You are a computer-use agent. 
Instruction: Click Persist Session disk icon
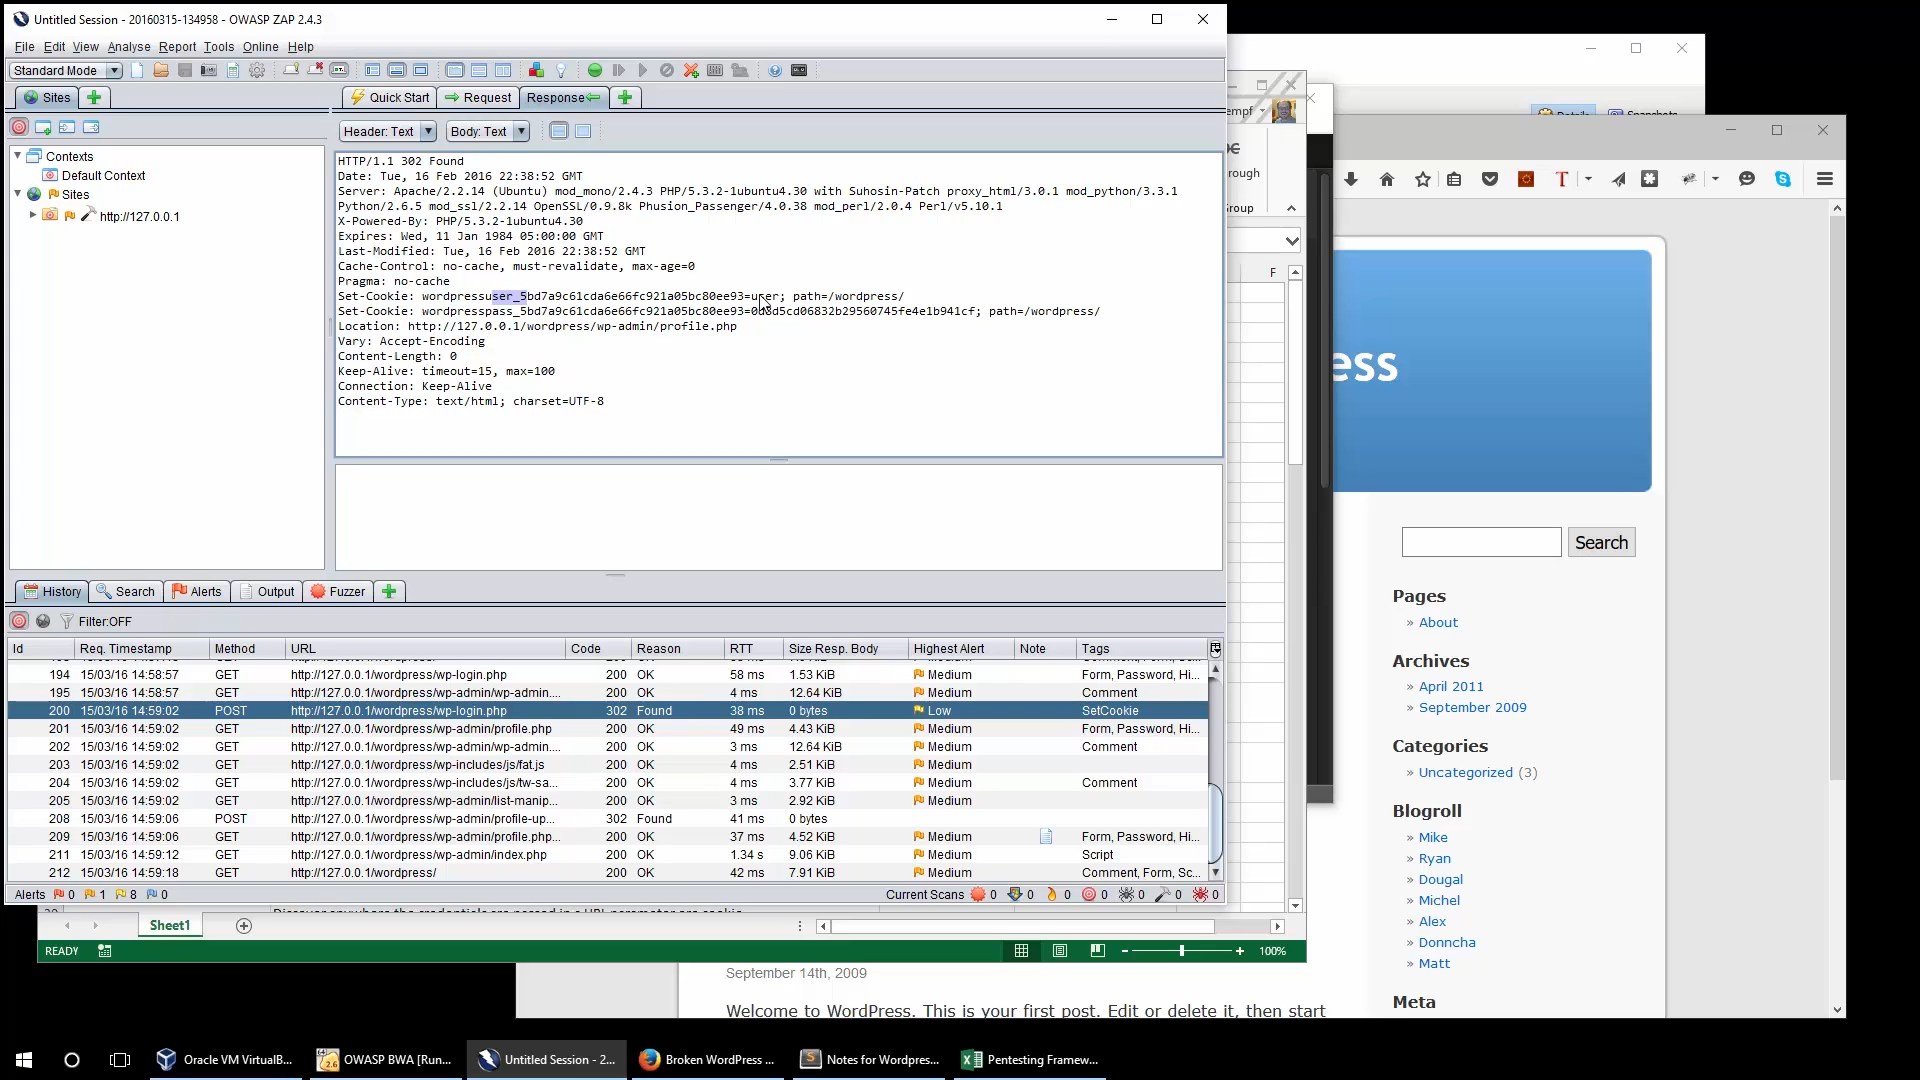coord(185,70)
